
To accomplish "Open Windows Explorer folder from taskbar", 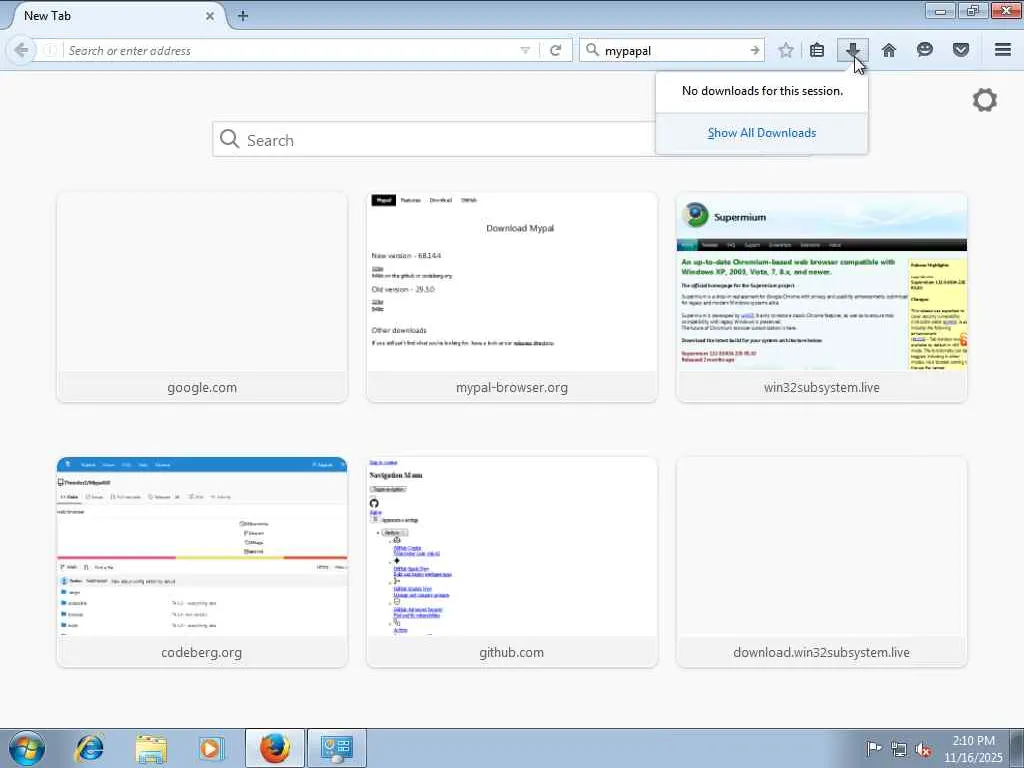I will pos(151,748).
